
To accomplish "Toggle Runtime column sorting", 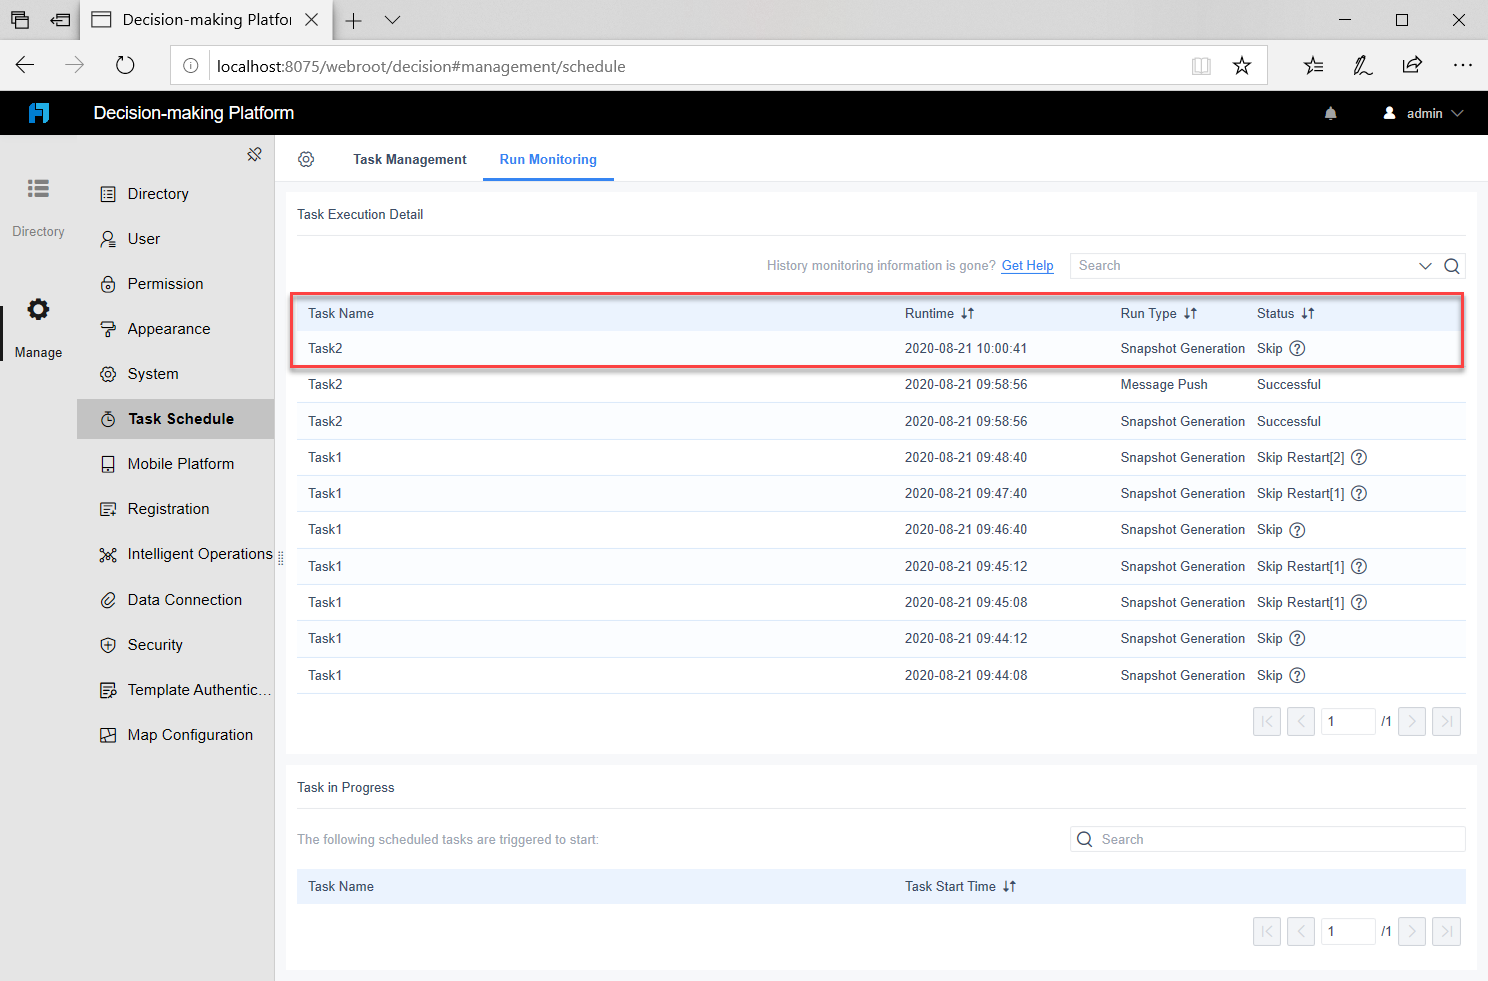I will [x=967, y=313].
